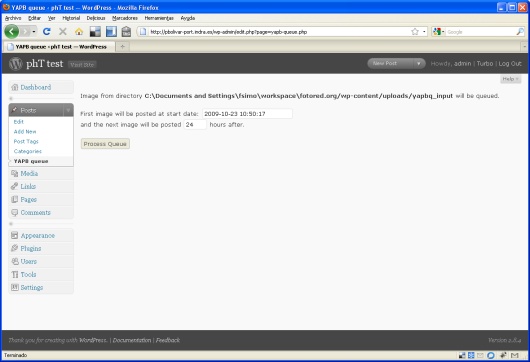This screenshot has width=530, height=362.
Task: Click the phT test site title
Action: [x=44, y=64]
